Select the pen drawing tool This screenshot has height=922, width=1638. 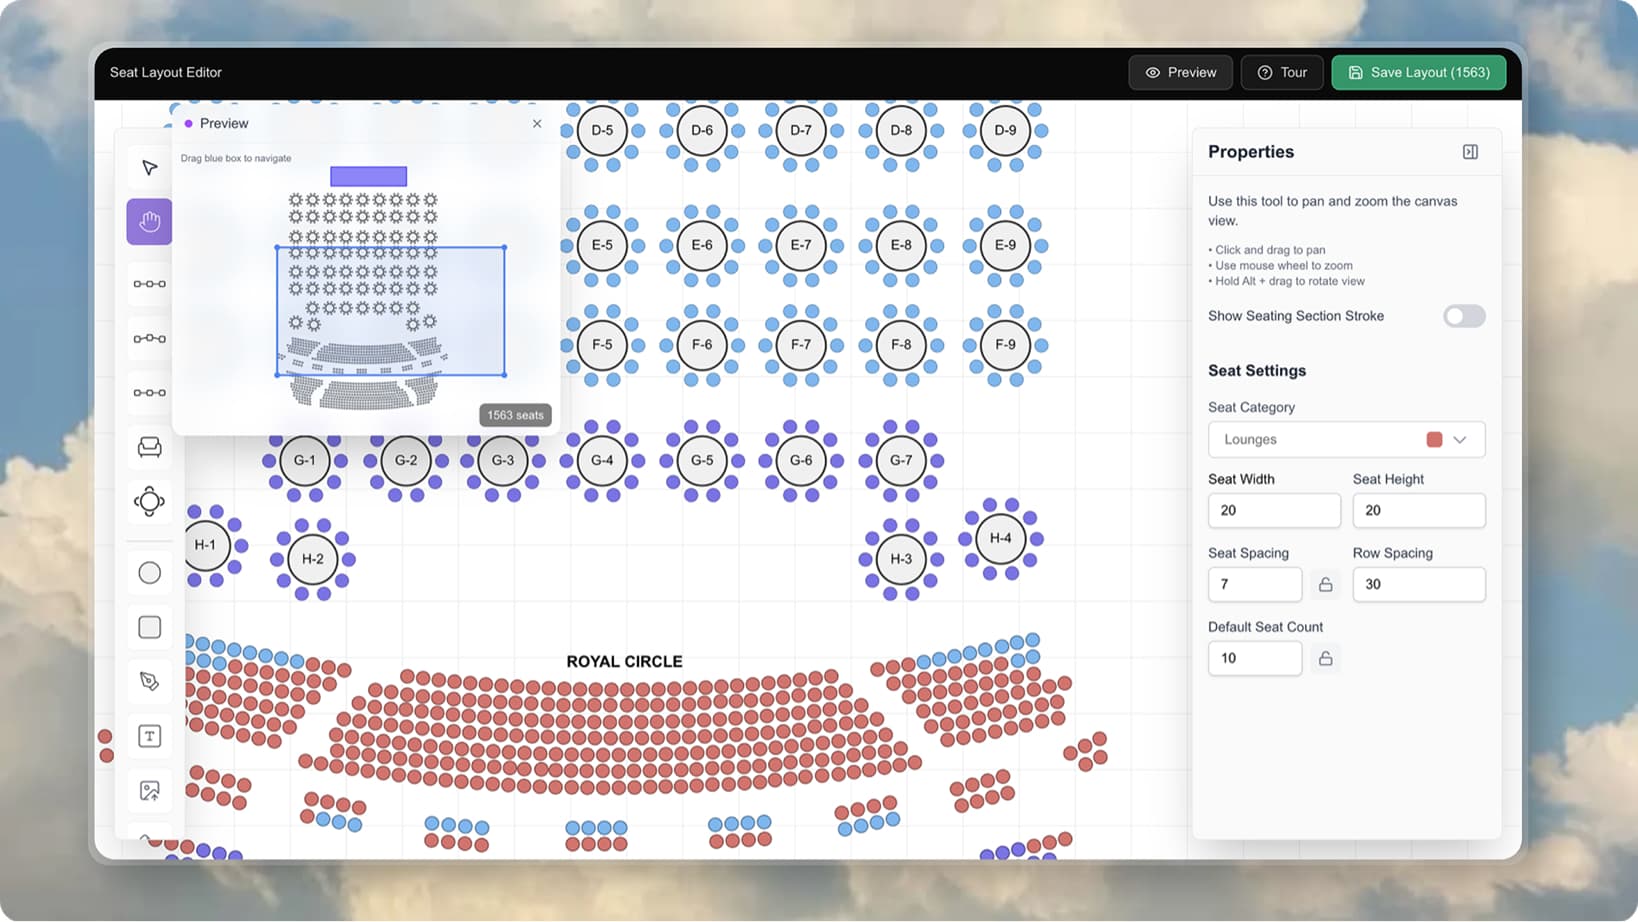(x=149, y=682)
